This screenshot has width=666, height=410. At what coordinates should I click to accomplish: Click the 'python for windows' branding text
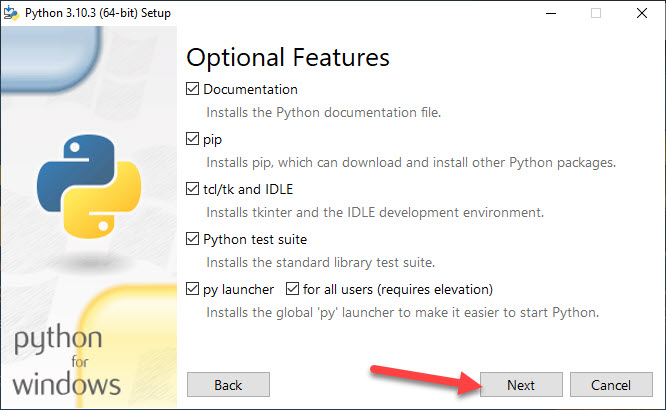66,362
